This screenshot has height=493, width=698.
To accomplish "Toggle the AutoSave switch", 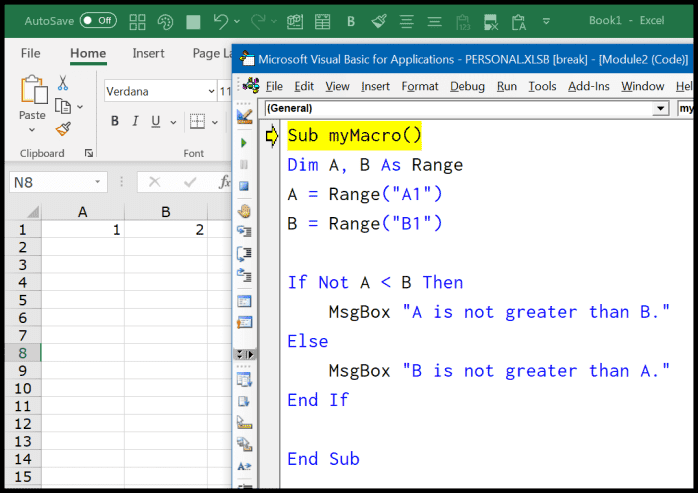I will (x=98, y=20).
